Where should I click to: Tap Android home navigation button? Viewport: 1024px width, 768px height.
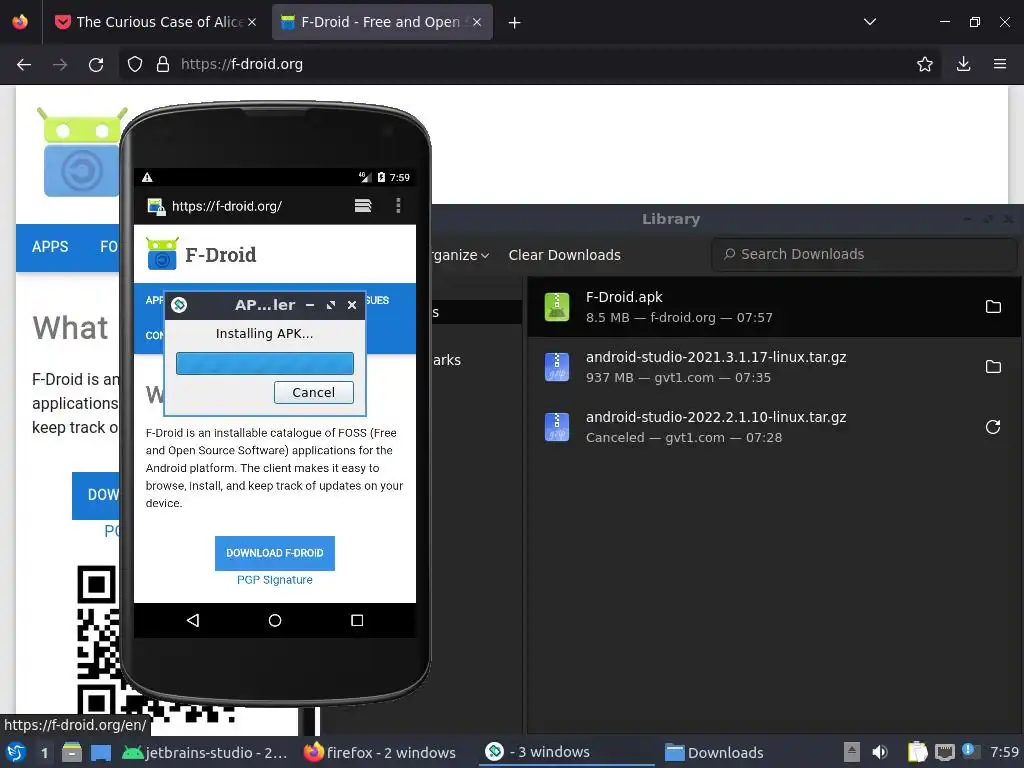click(x=275, y=620)
